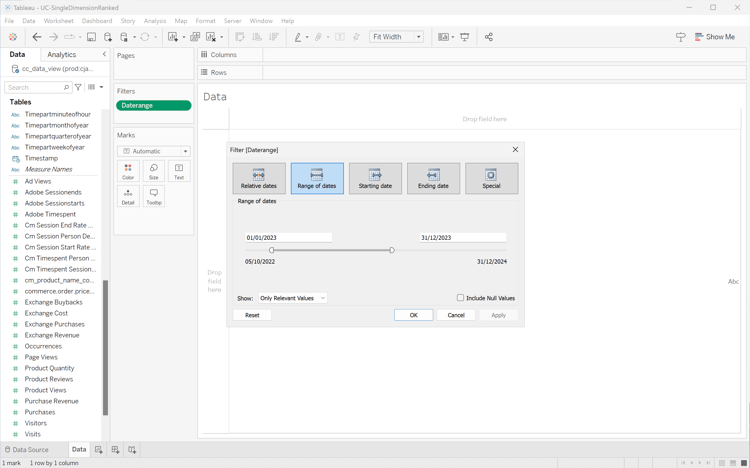Switch to Range of dates mode
This screenshot has width=750, height=468.
[317, 178]
